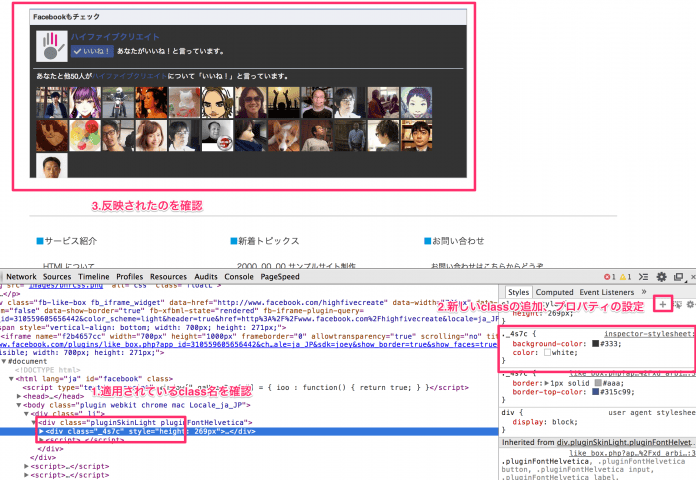Screen dimensions: 696x480
Task: Open the Styles pane gear options
Action: [x=690, y=304]
